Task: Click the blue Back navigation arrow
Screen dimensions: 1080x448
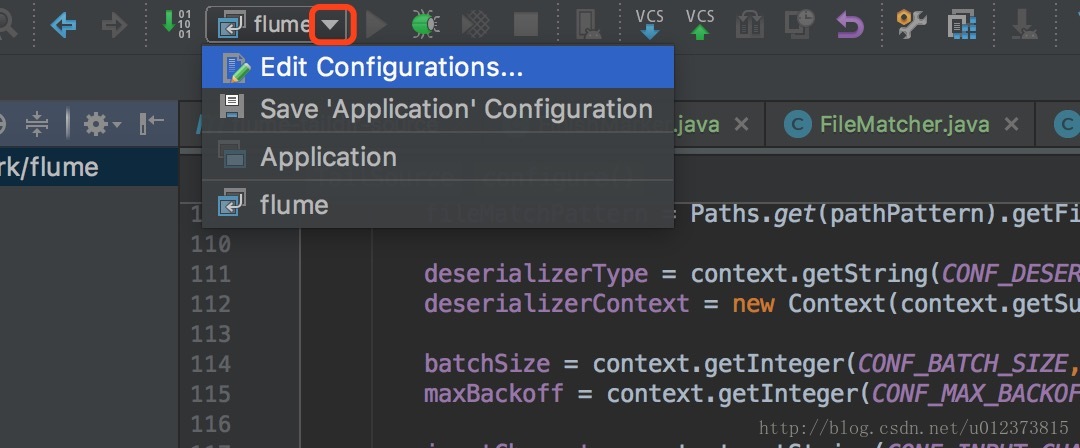Action: click(63, 26)
